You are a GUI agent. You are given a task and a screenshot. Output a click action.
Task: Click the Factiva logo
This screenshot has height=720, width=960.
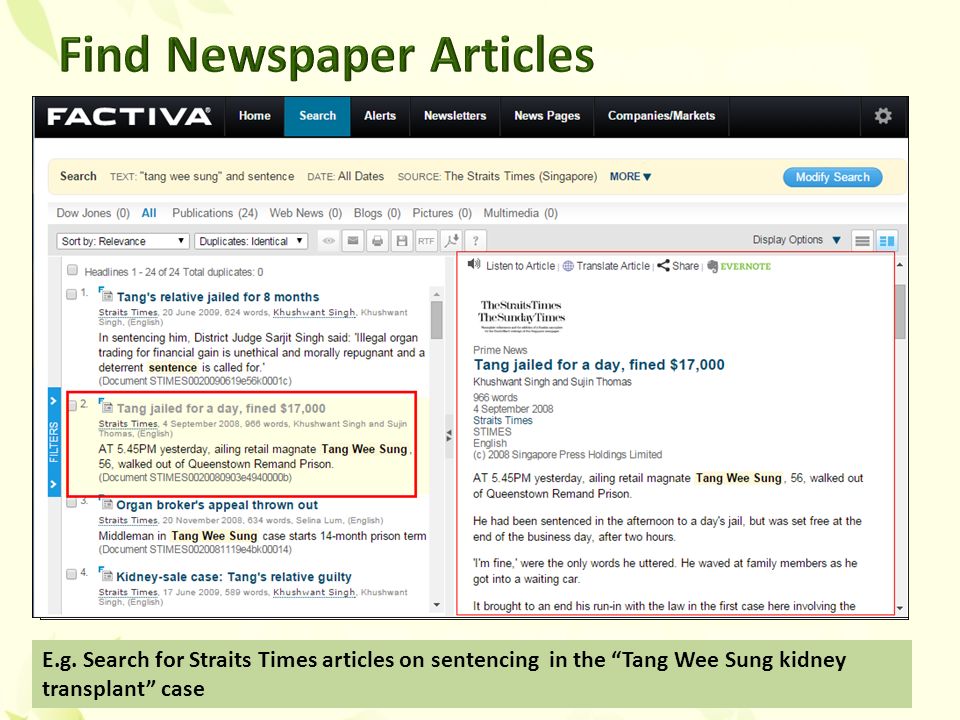coord(129,116)
